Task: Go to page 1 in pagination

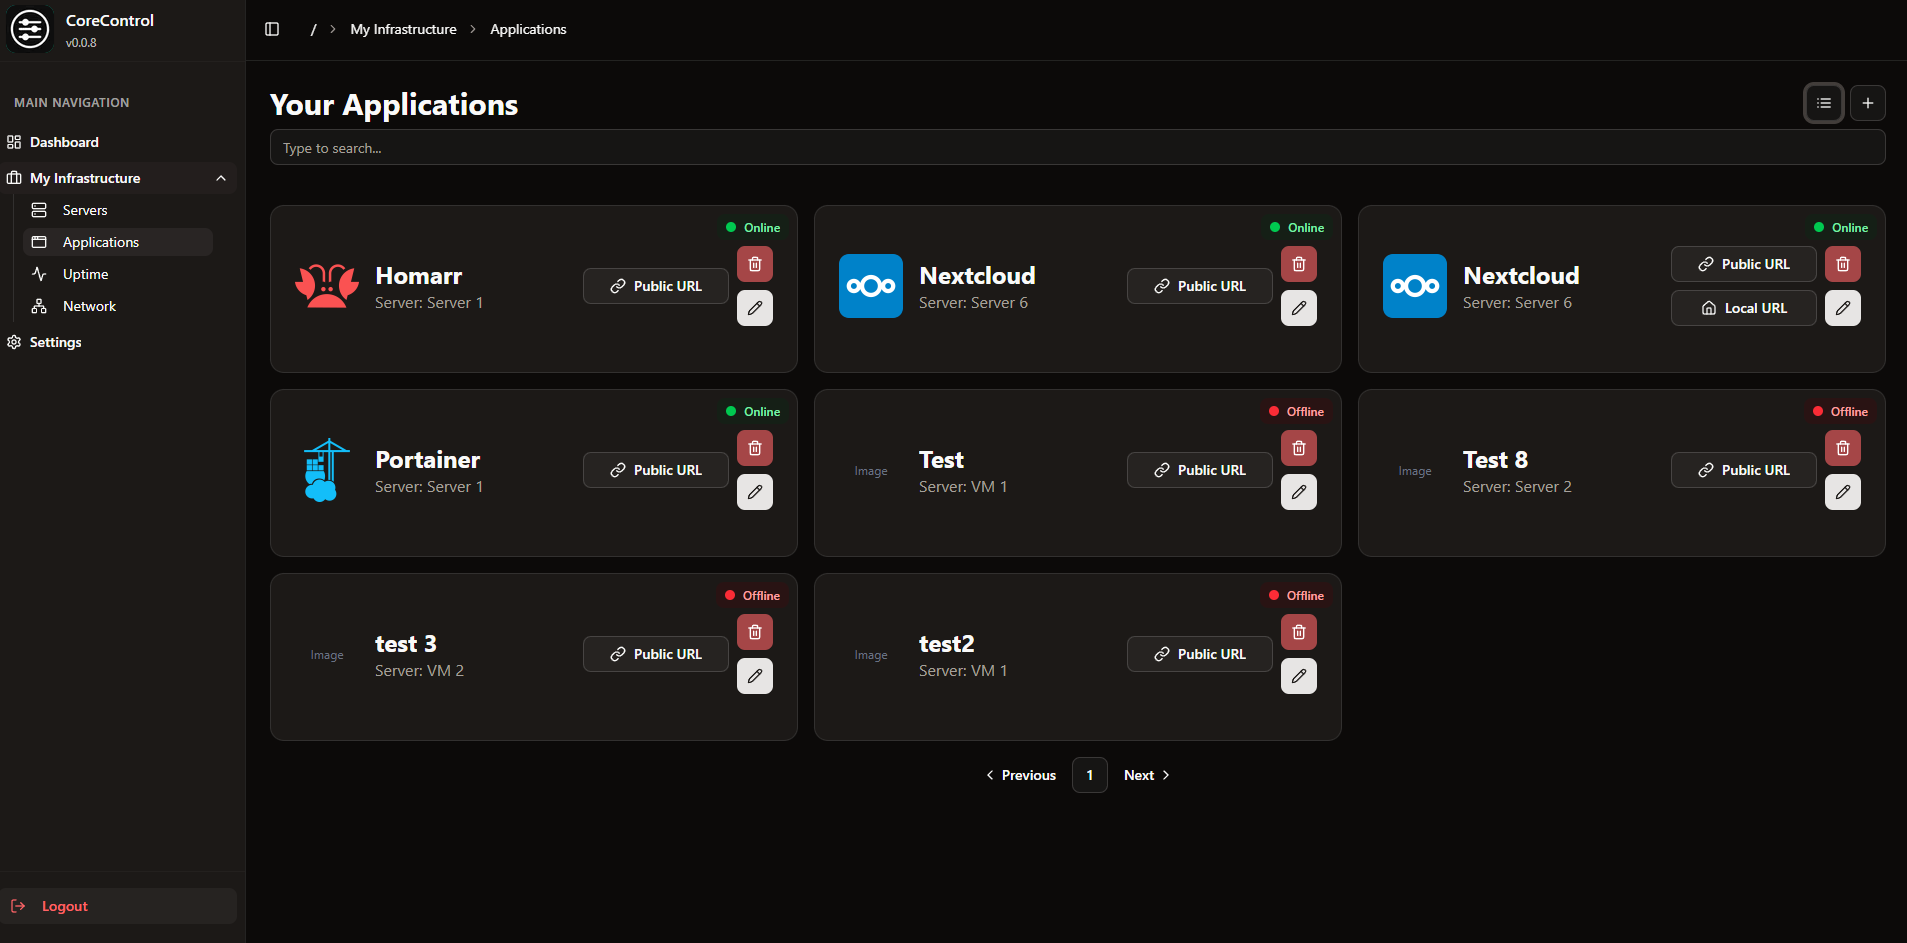Action: (1089, 775)
